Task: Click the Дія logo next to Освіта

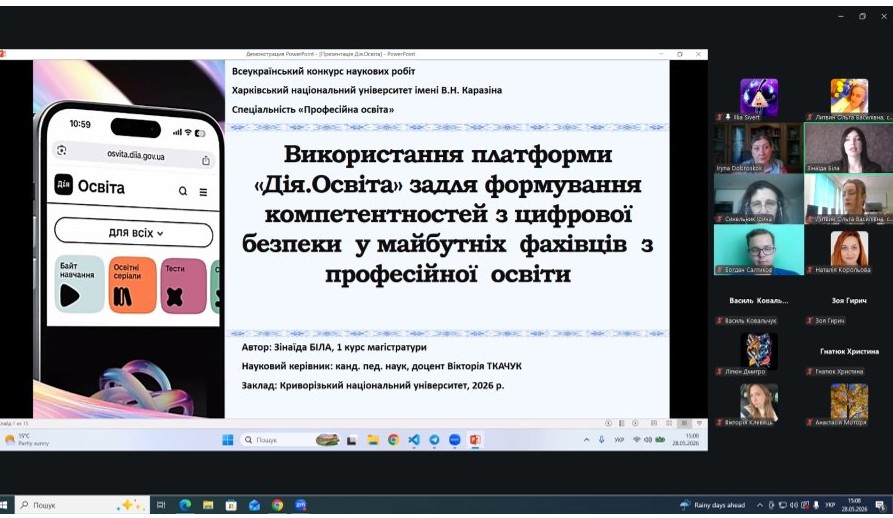Action: coord(63,184)
